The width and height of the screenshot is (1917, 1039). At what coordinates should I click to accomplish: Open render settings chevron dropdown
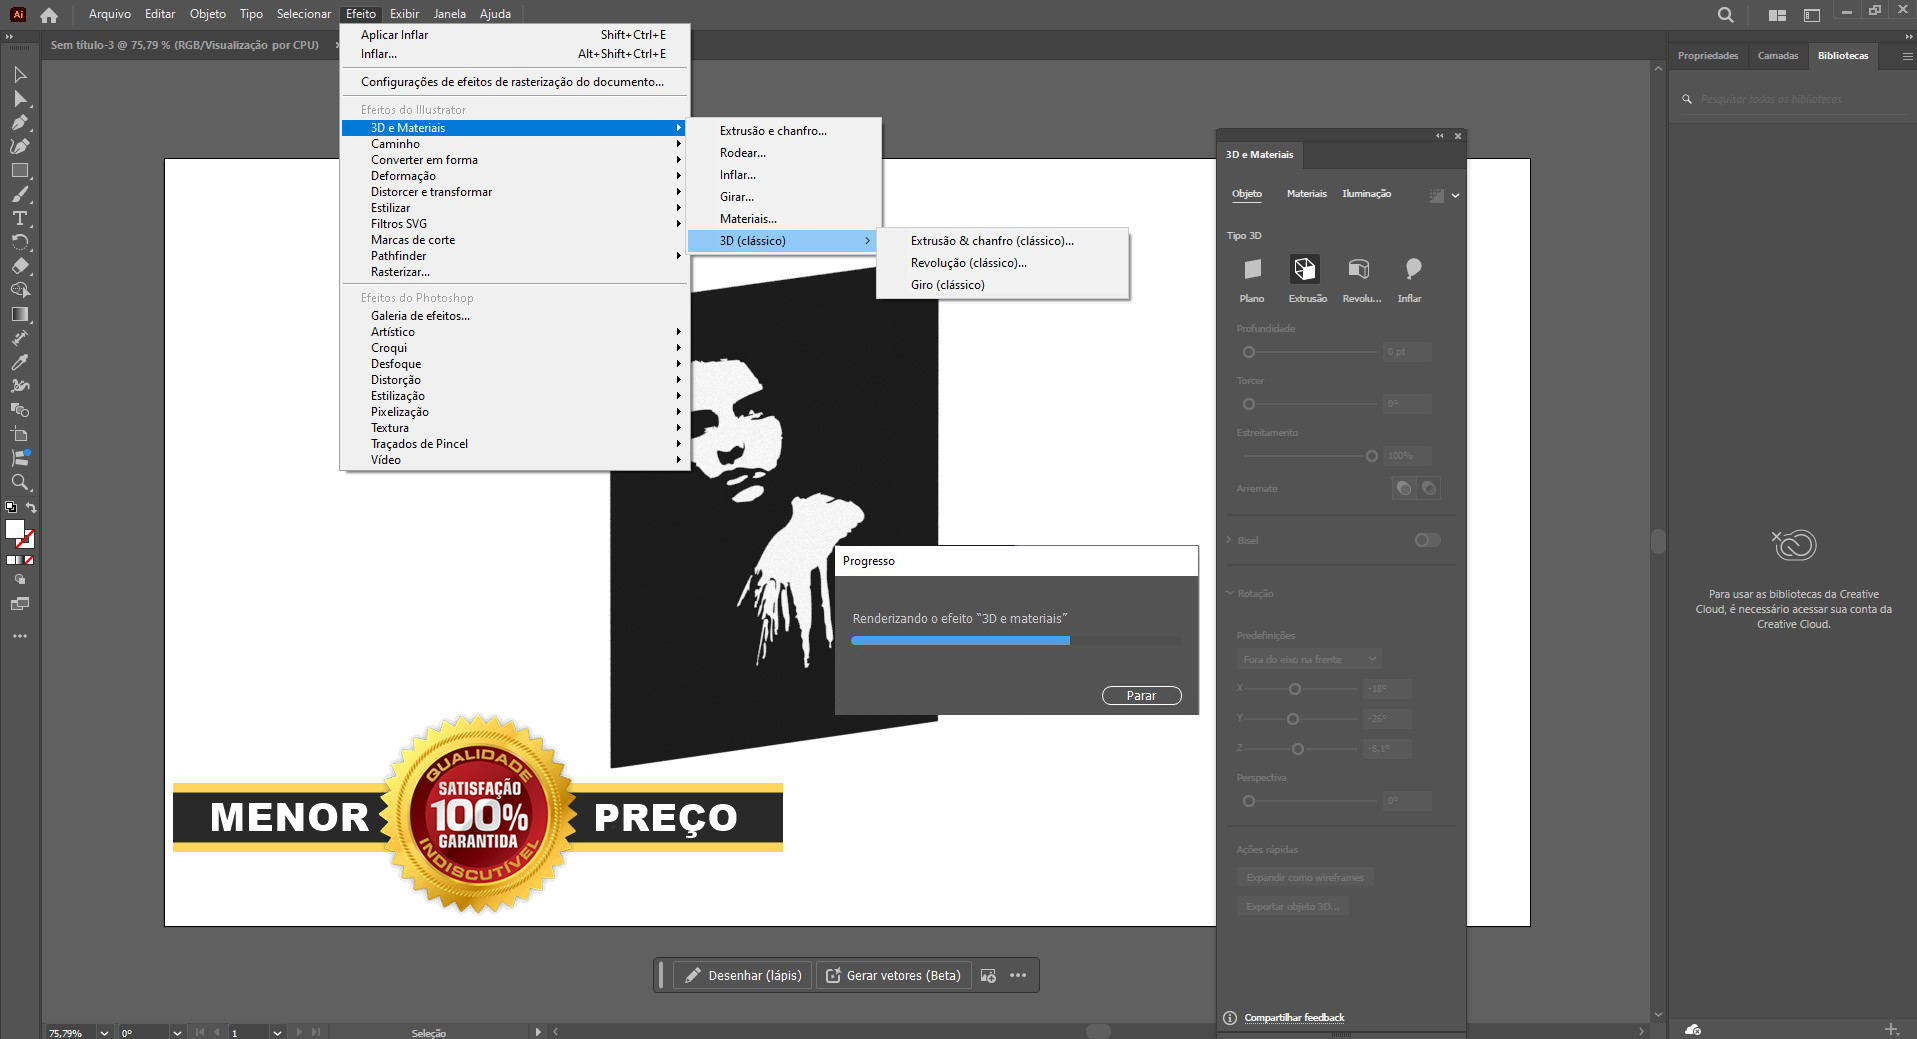[1455, 196]
